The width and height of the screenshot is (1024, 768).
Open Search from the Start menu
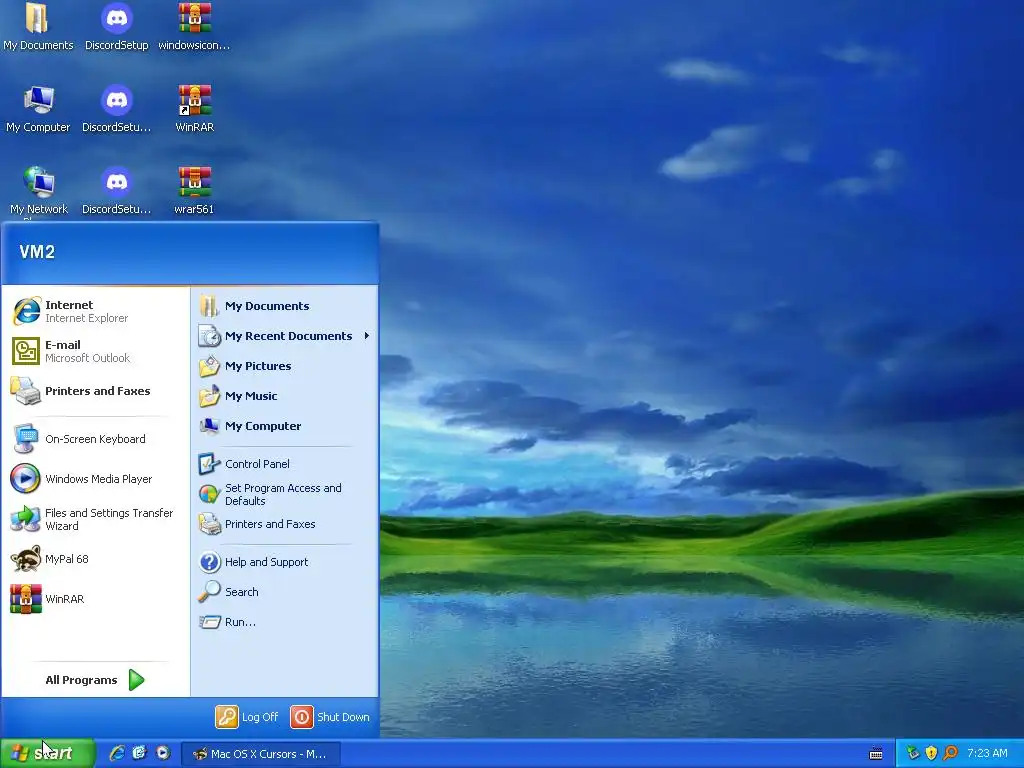pos(284,592)
